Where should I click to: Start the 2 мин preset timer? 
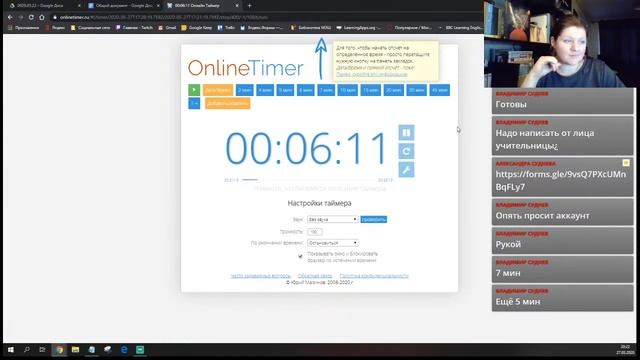click(244, 90)
